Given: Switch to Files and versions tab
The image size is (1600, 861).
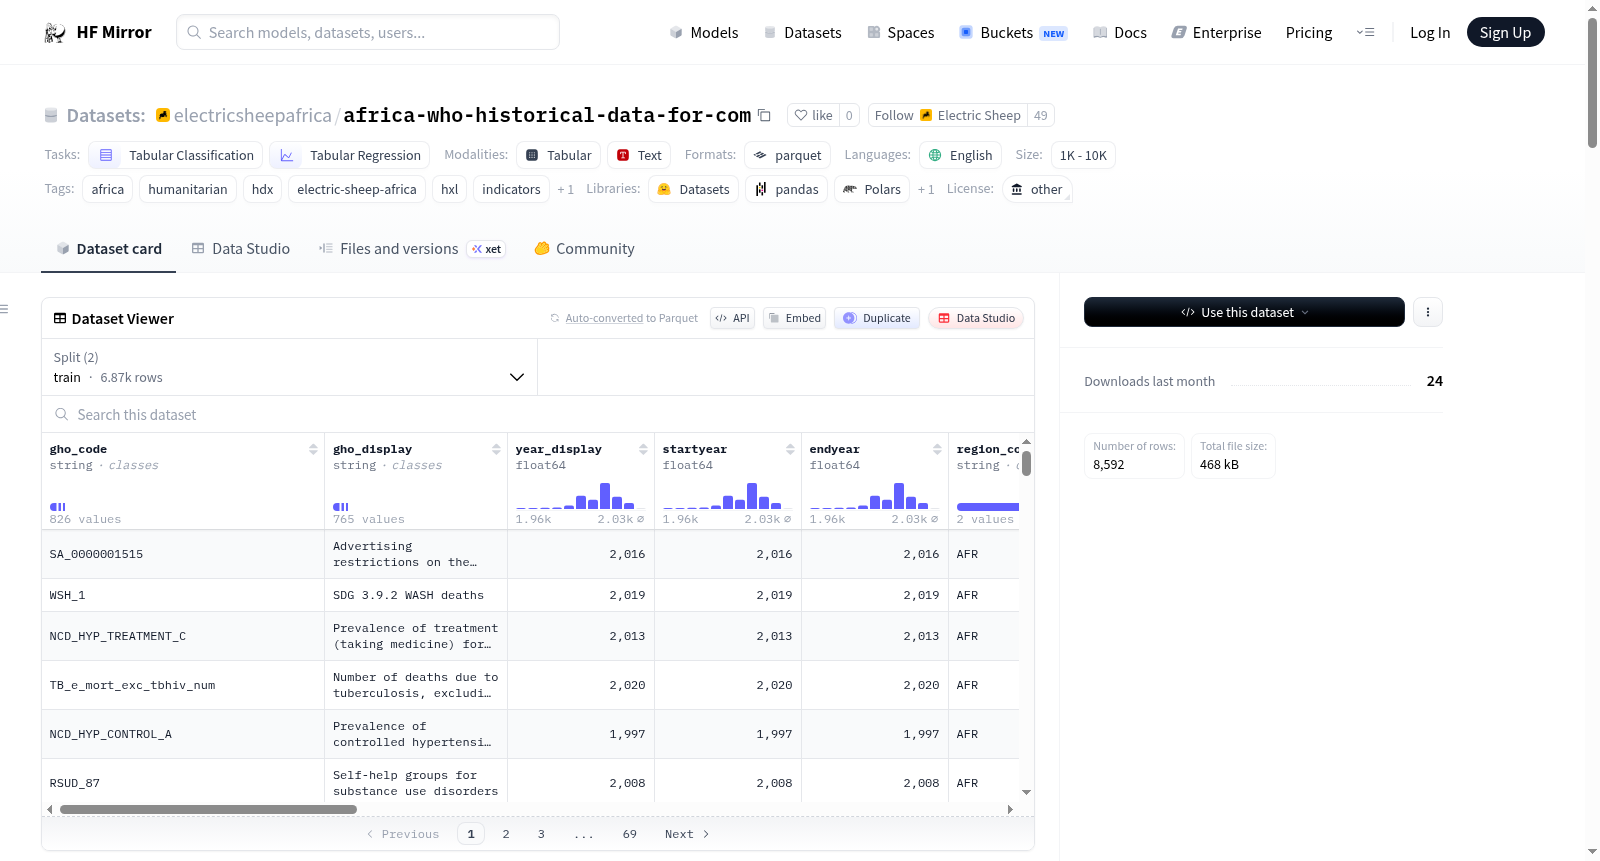Looking at the screenshot, I should click(x=412, y=248).
